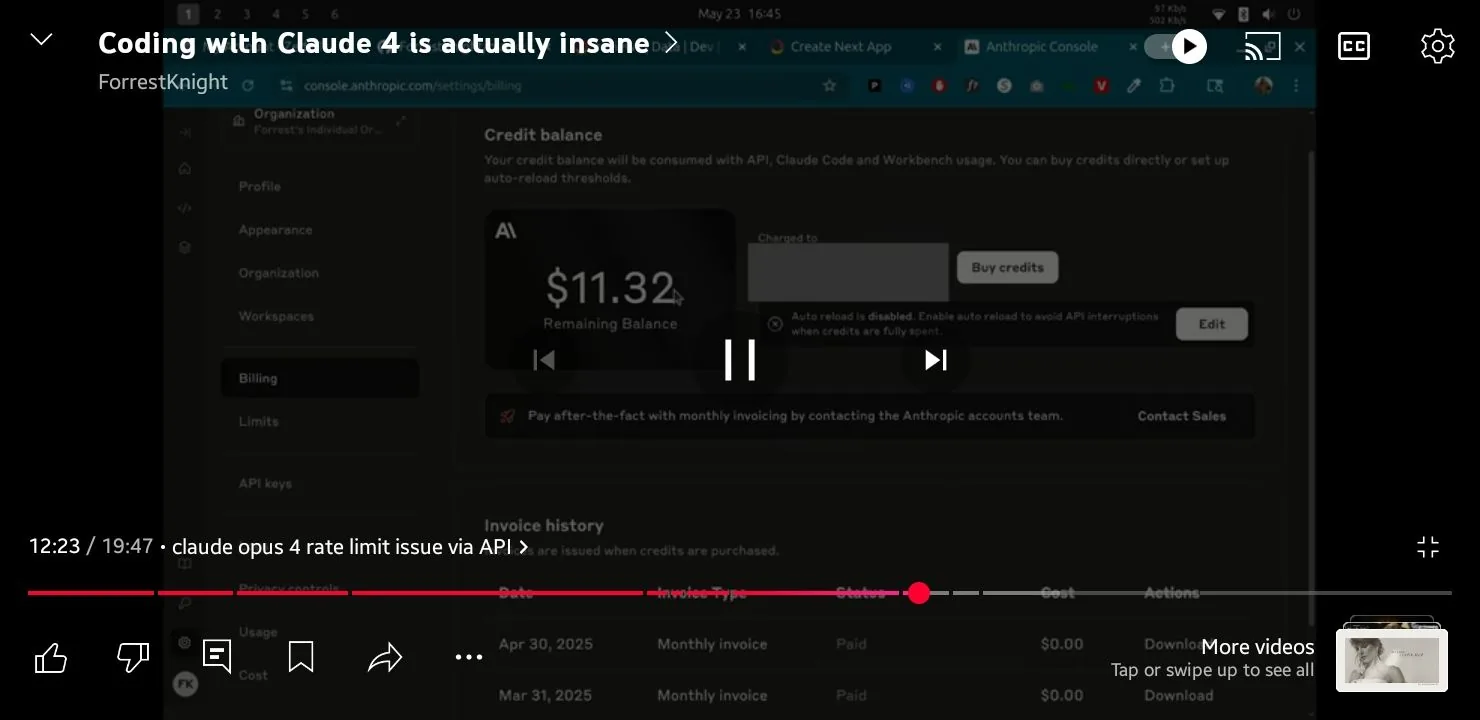Expand the video title chevron

(670, 41)
